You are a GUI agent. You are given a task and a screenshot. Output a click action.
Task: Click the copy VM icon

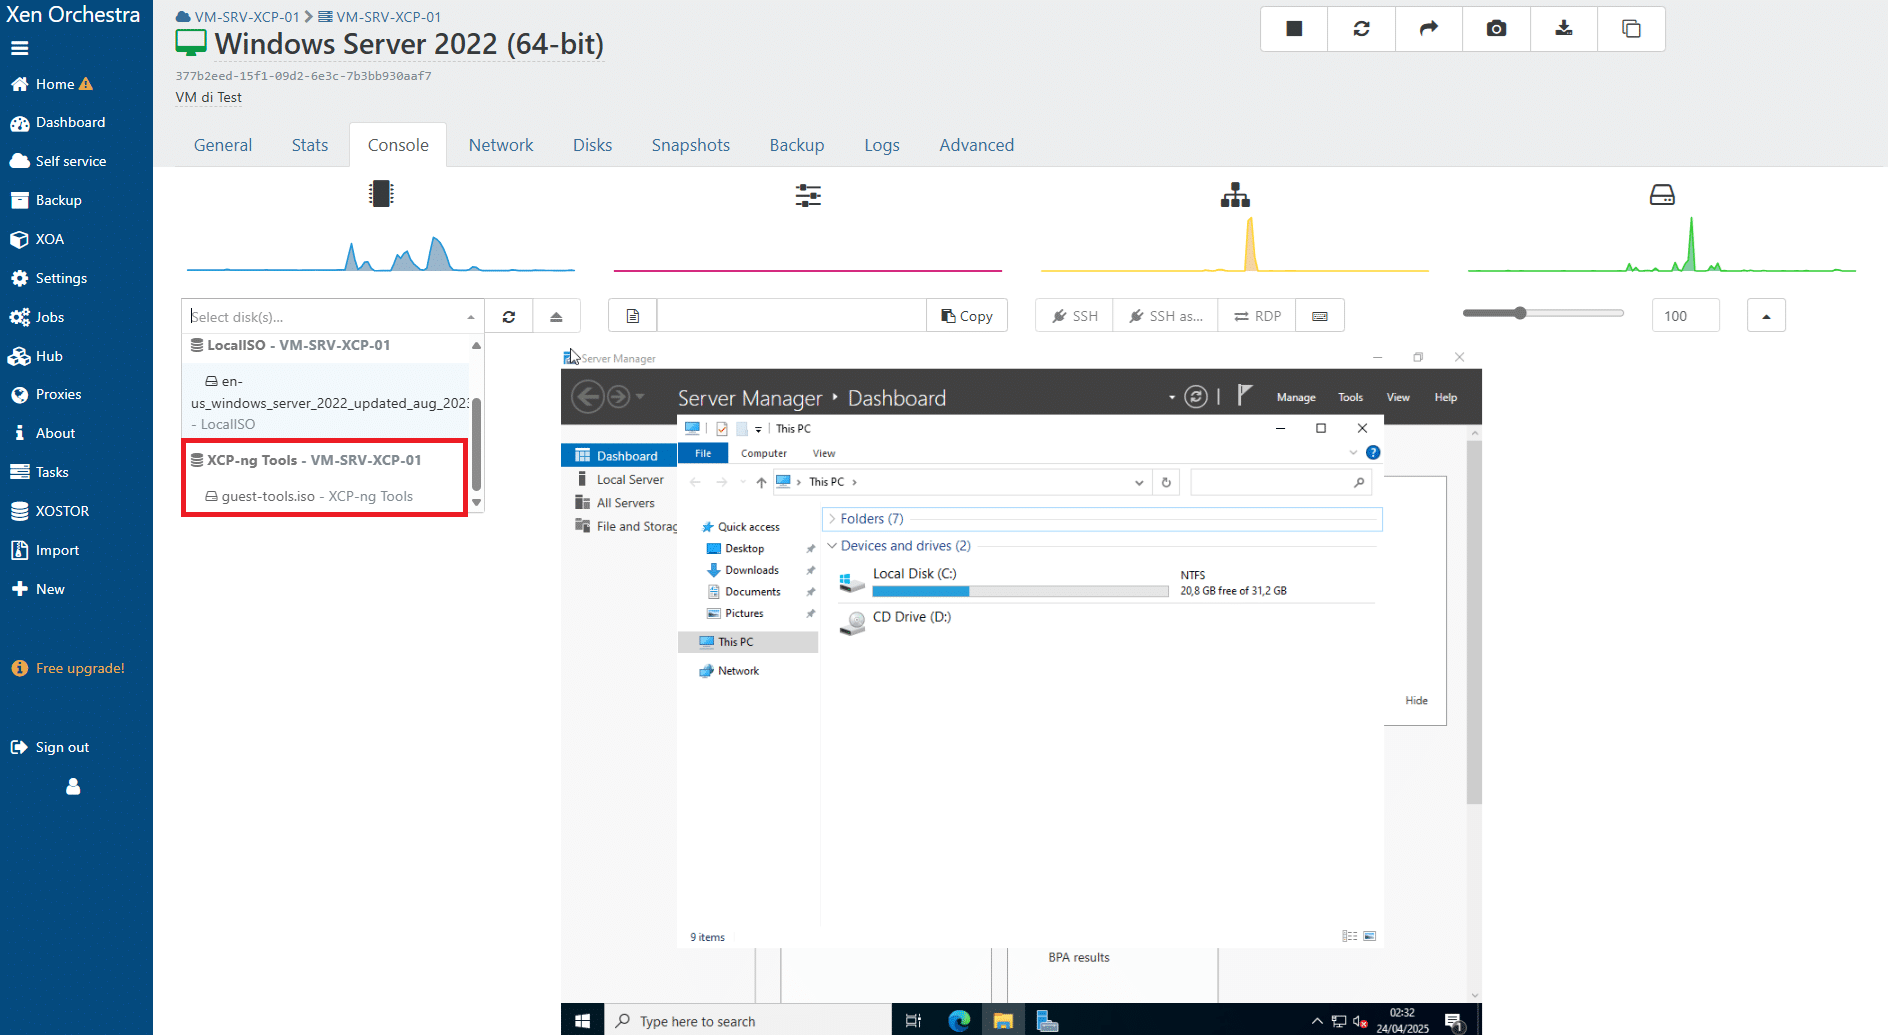1631,29
